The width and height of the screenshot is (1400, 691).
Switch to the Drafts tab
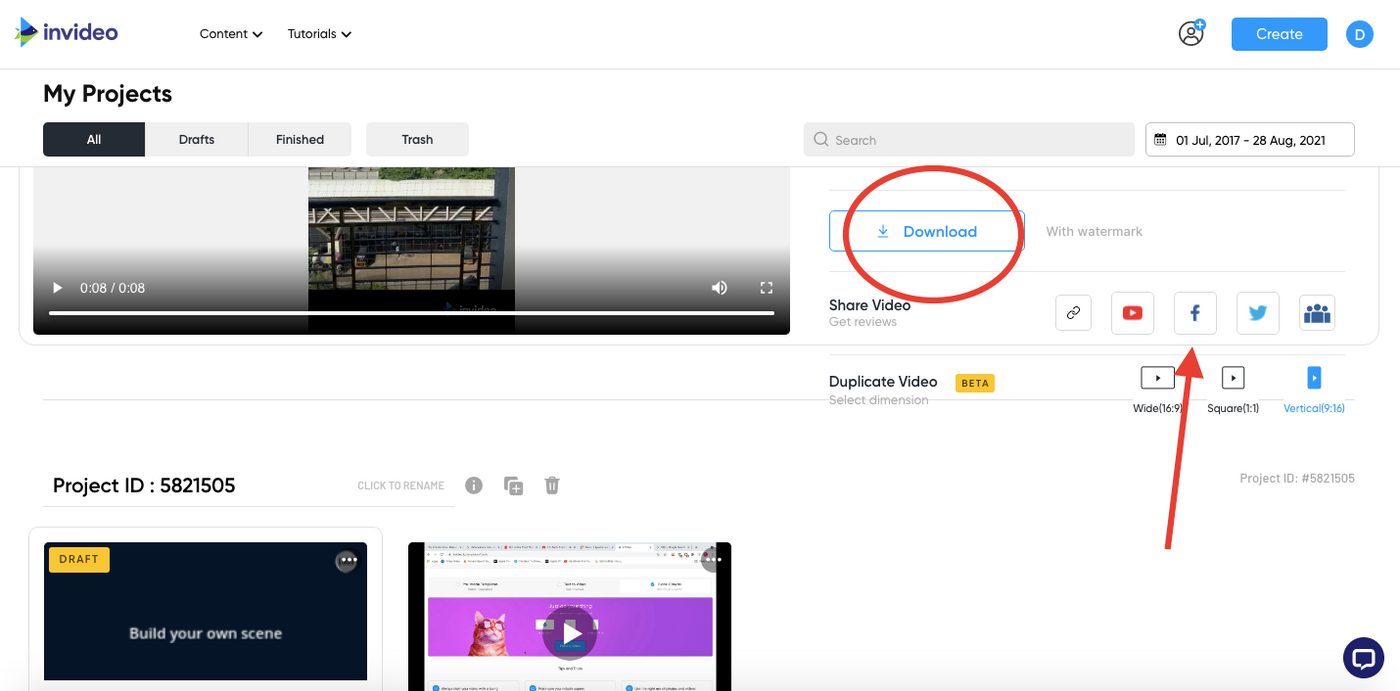[196, 140]
